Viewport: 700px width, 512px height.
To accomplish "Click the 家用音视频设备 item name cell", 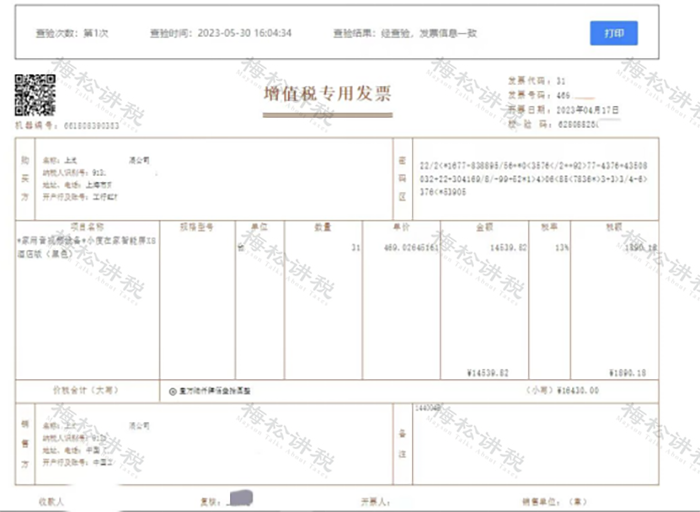I will pyautogui.click(x=87, y=247).
